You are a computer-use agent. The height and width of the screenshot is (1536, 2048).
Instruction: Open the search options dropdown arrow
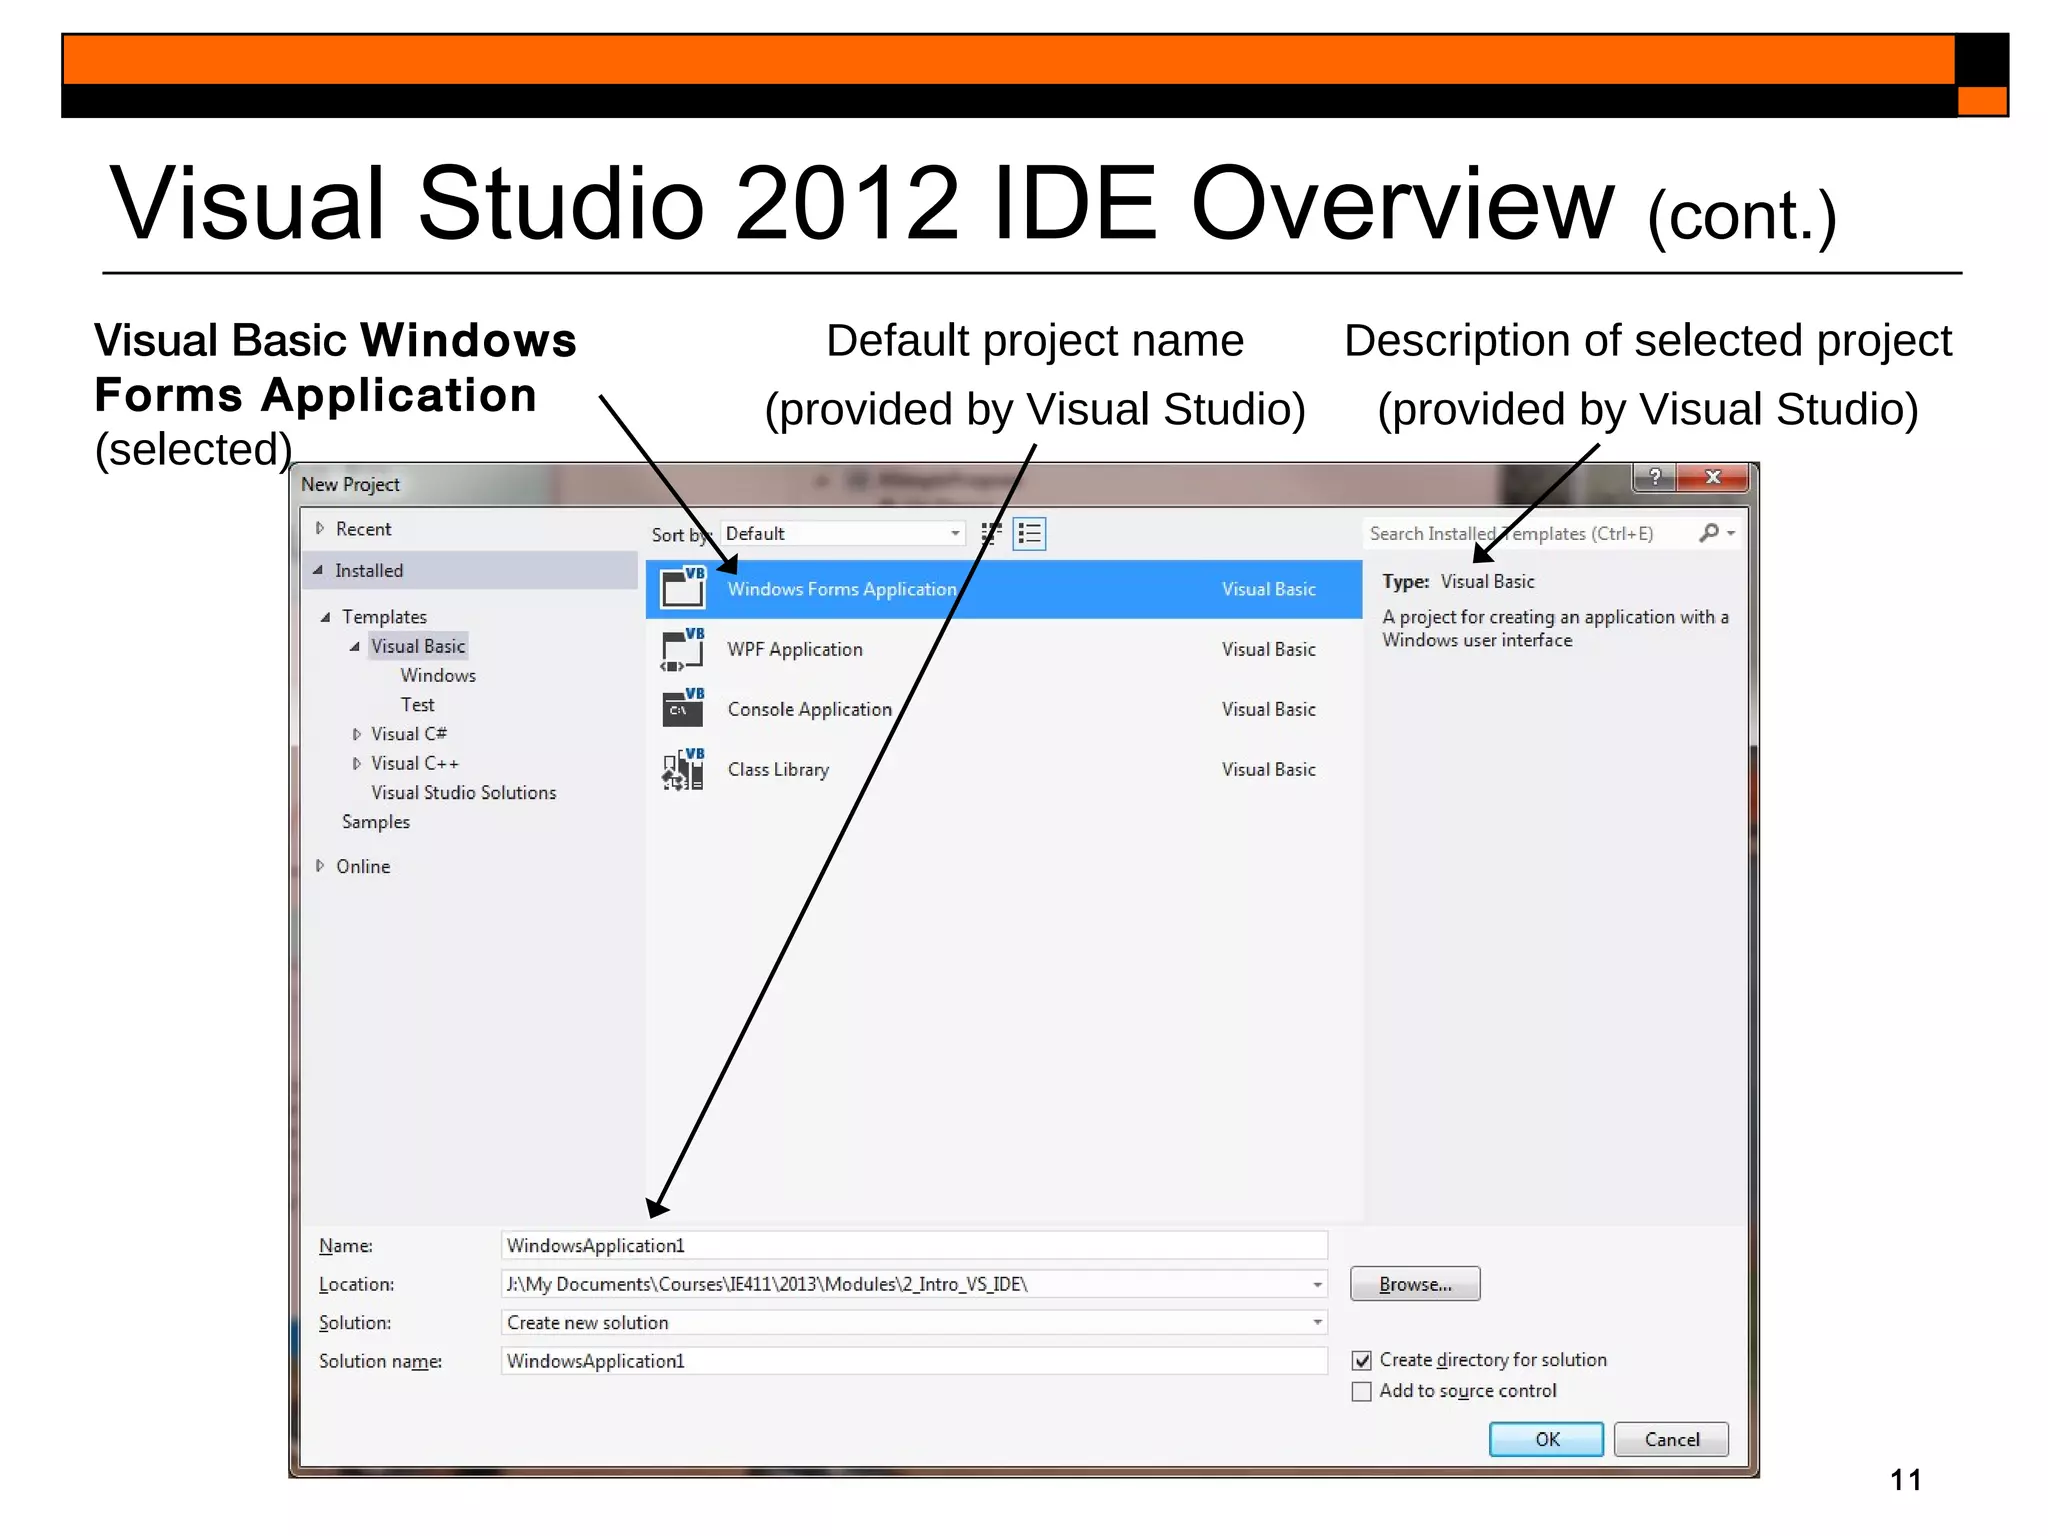(x=1731, y=533)
